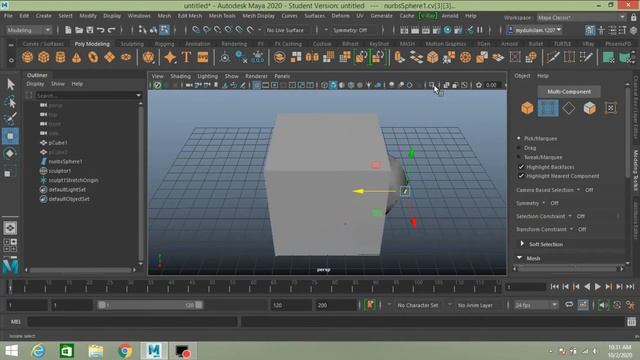Select Drag radio option
640x360 pixels.
pyautogui.click(x=519, y=148)
